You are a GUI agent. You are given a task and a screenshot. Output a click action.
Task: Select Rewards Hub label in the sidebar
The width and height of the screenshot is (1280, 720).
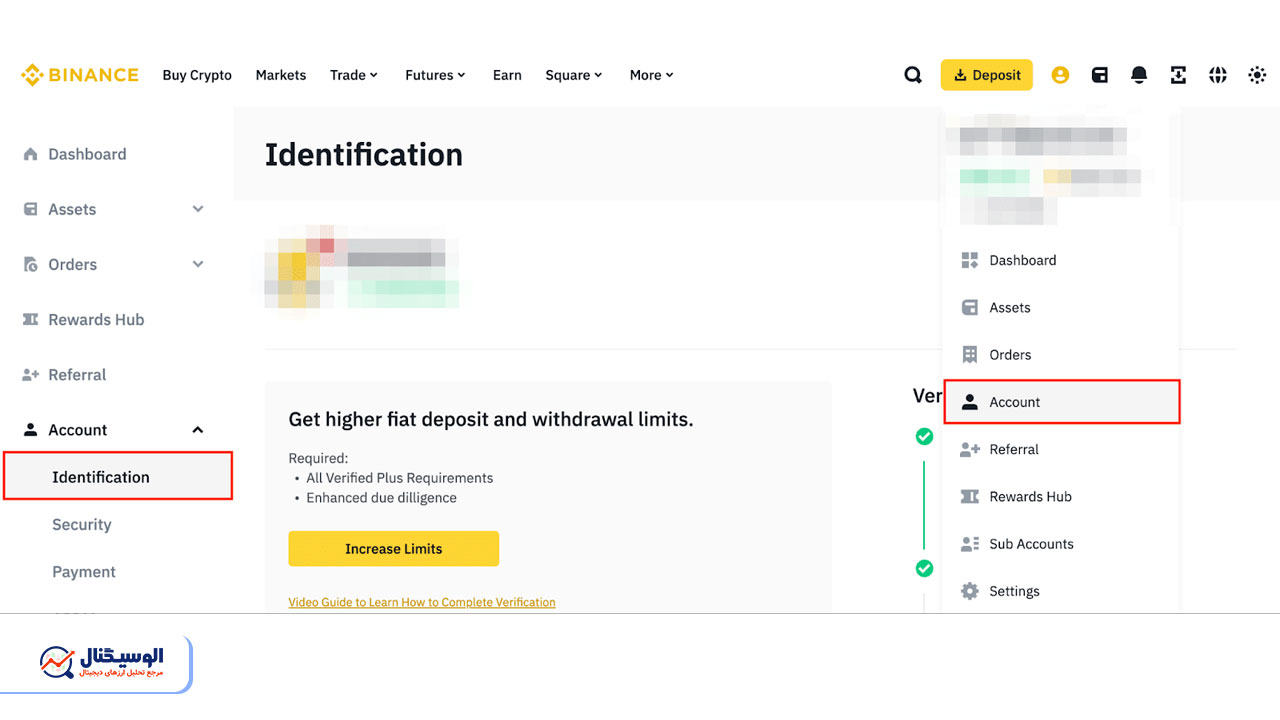96,319
